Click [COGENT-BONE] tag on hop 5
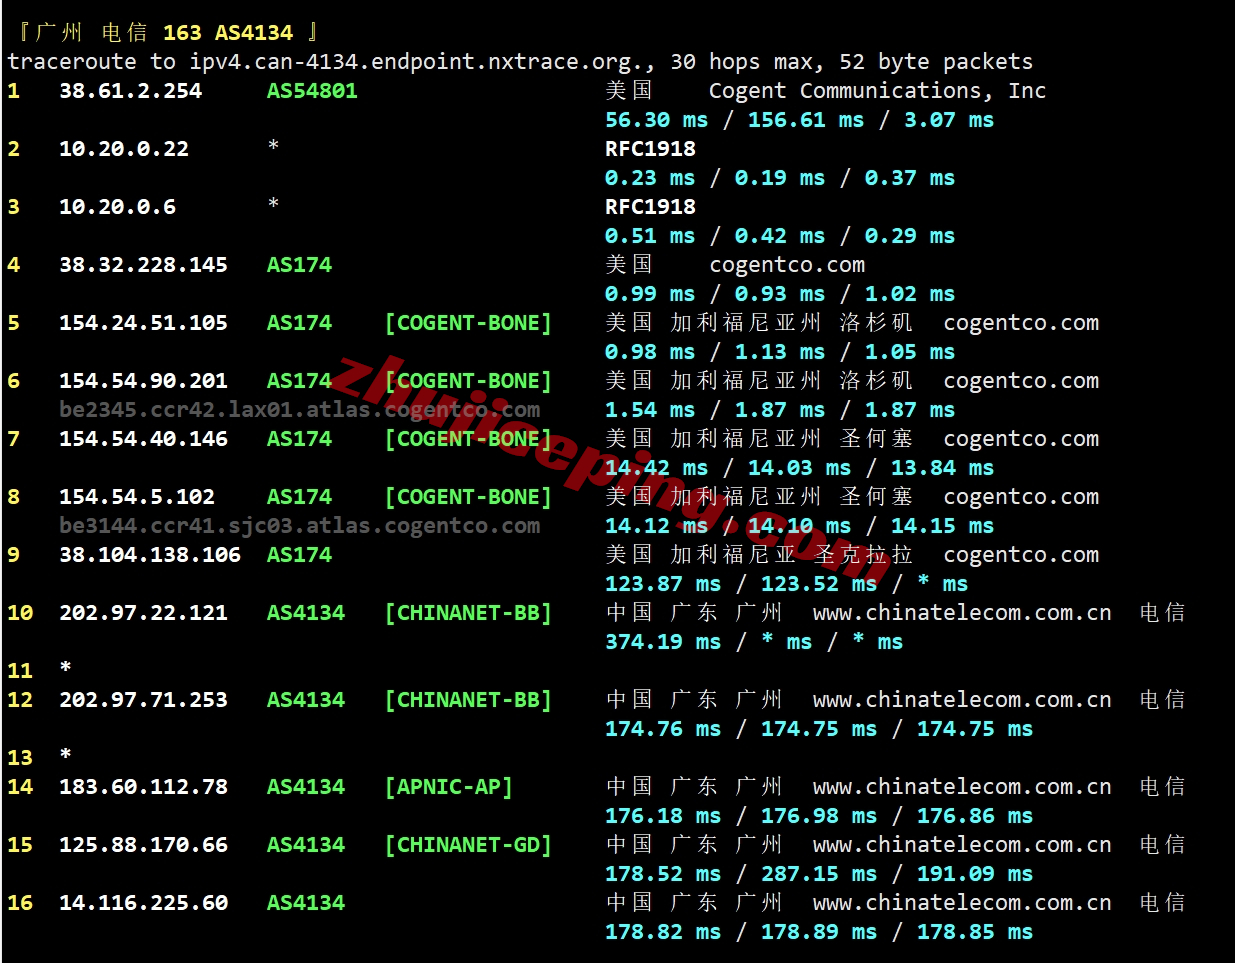Image resolution: width=1235 pixels, height=963 pixels. [468, 323]
